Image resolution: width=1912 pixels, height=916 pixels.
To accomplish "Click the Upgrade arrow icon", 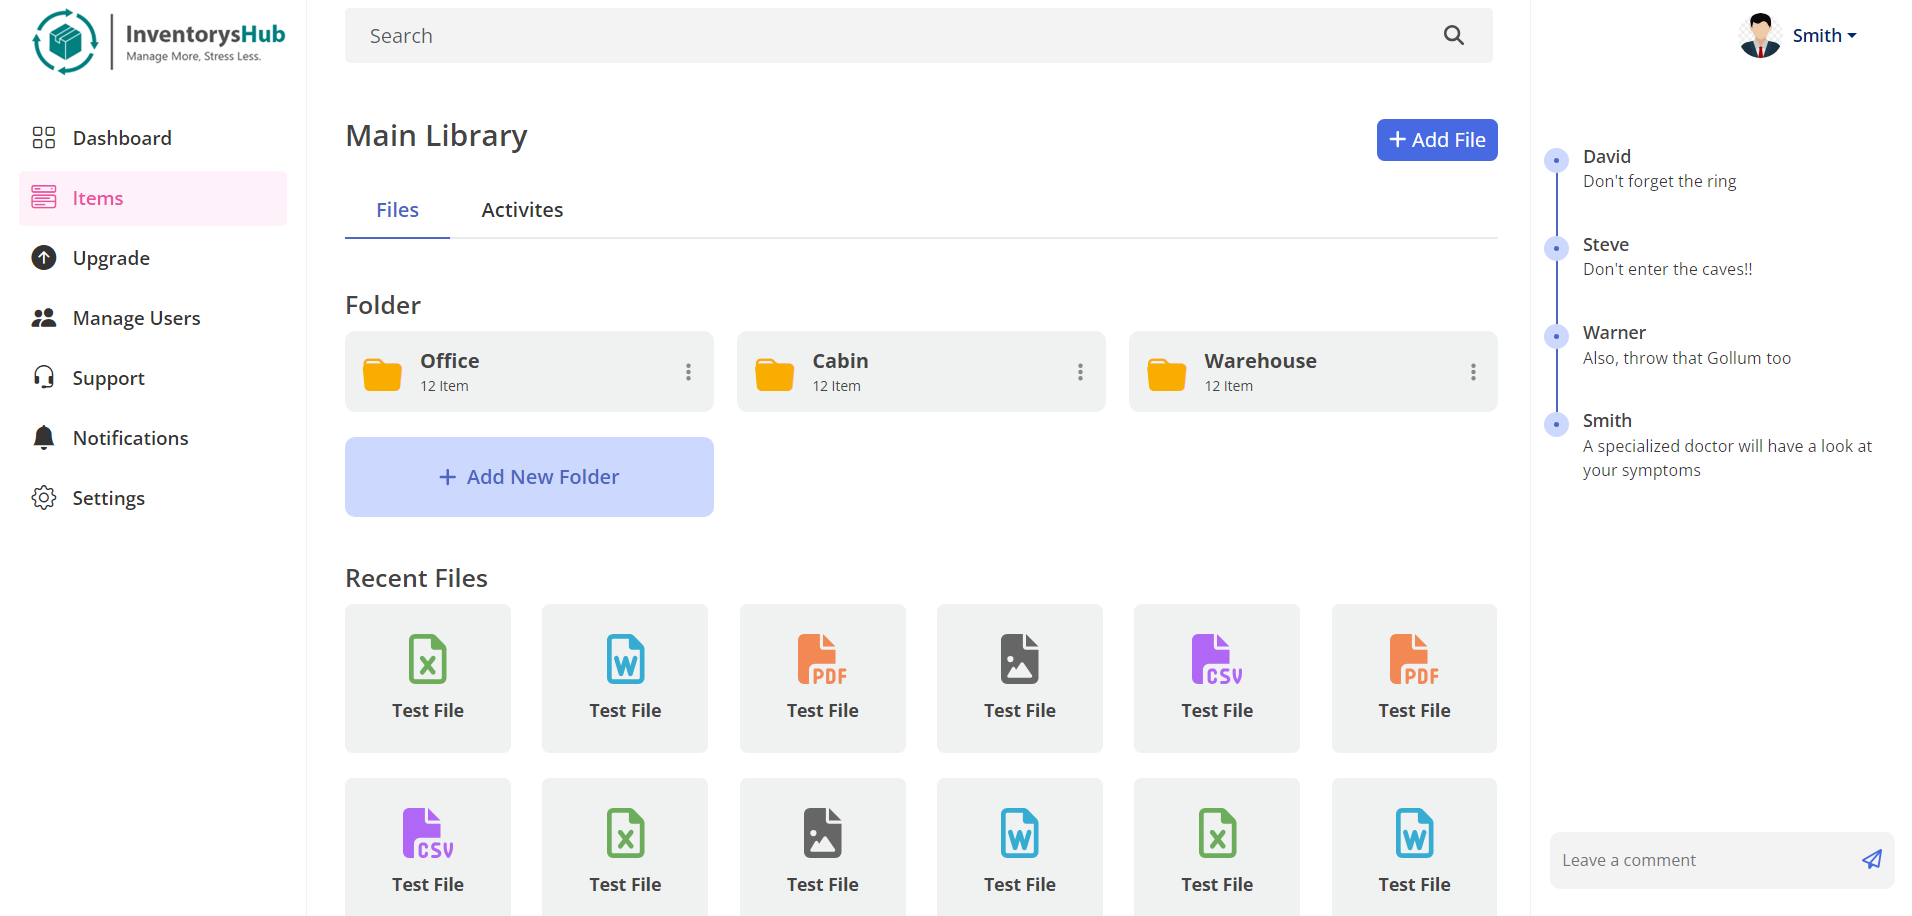I will tap(44, 258).
